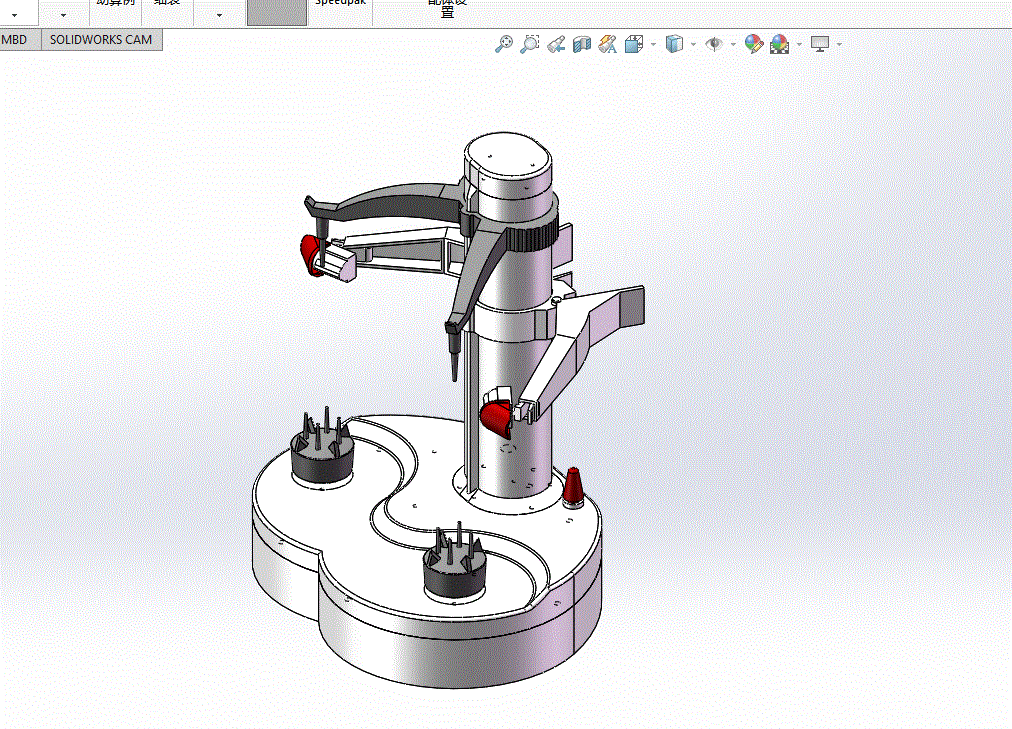Select the red cone on the base
This screenshot has height=729, width=1012.
tap(574, 488)
